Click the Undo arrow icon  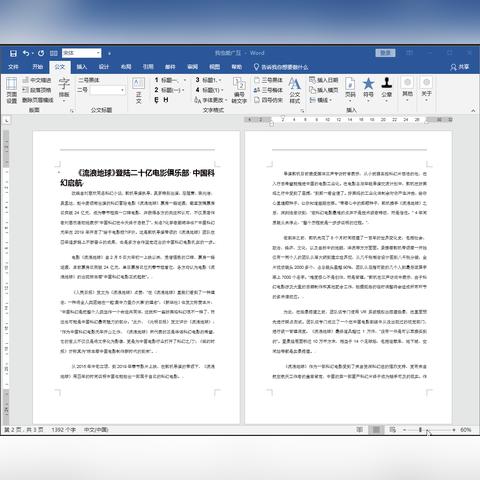(26, 53)
